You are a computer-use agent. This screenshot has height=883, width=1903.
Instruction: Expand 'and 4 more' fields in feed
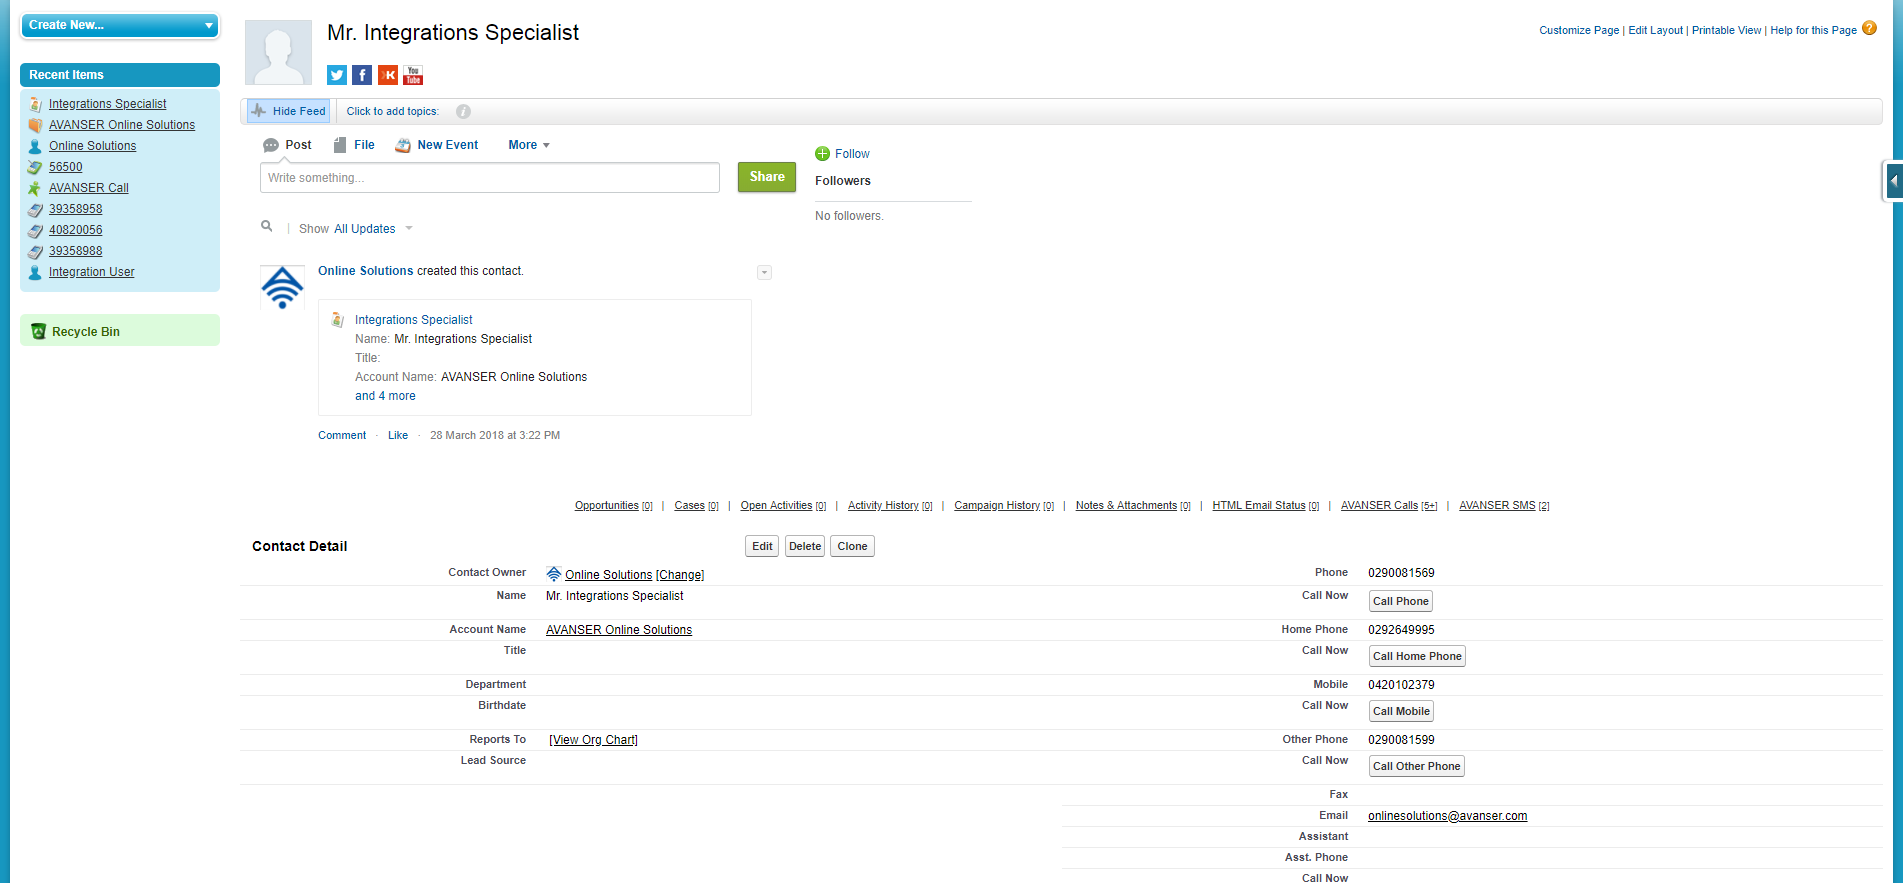pyautogui.click(x=385, y=396)
